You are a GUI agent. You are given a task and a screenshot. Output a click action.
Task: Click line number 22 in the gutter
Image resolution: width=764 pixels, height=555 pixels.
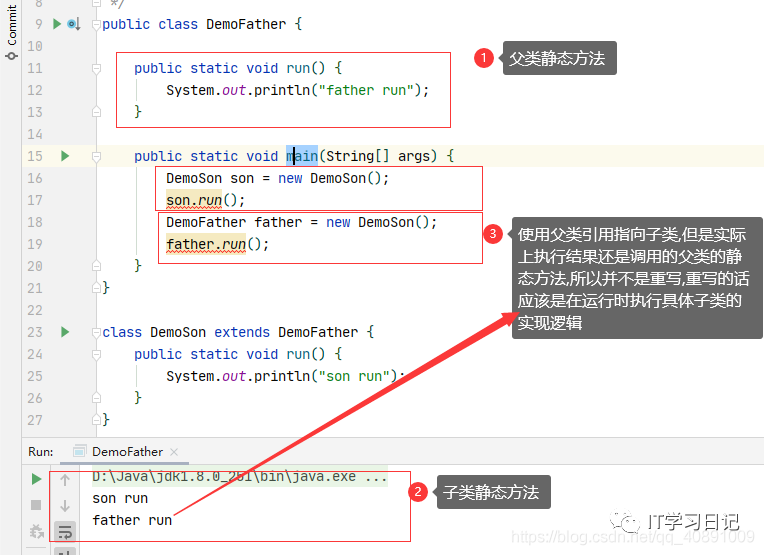35,310
